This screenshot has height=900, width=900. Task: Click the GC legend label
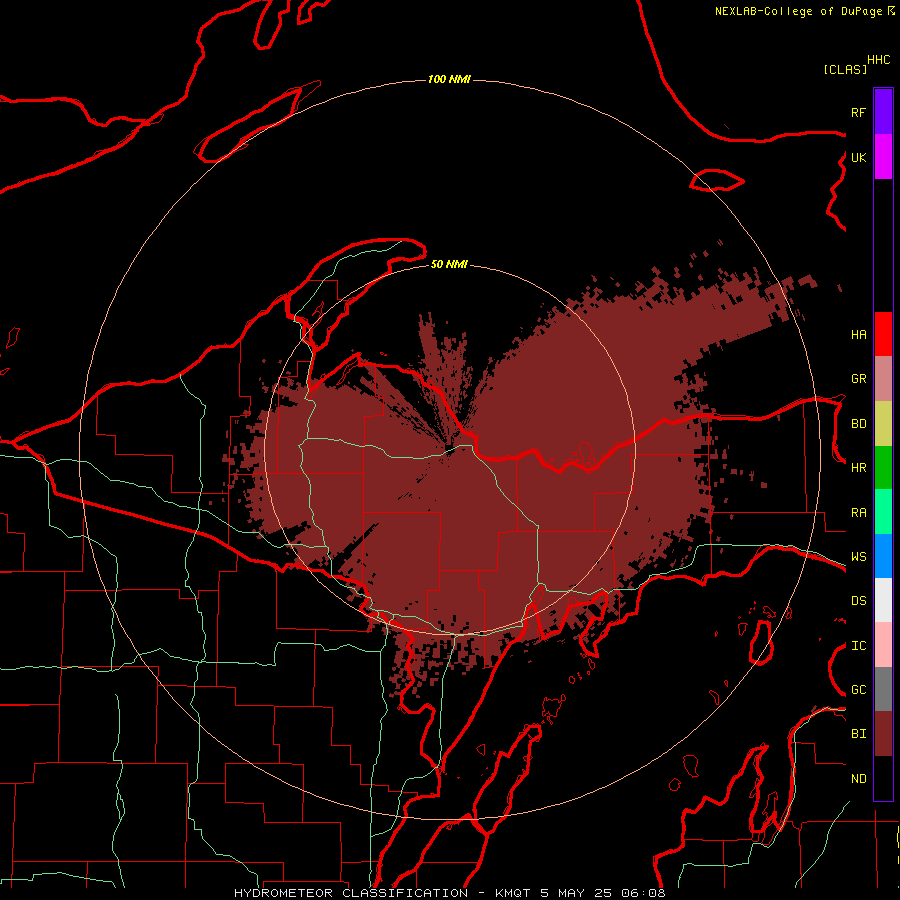point(858,690)
